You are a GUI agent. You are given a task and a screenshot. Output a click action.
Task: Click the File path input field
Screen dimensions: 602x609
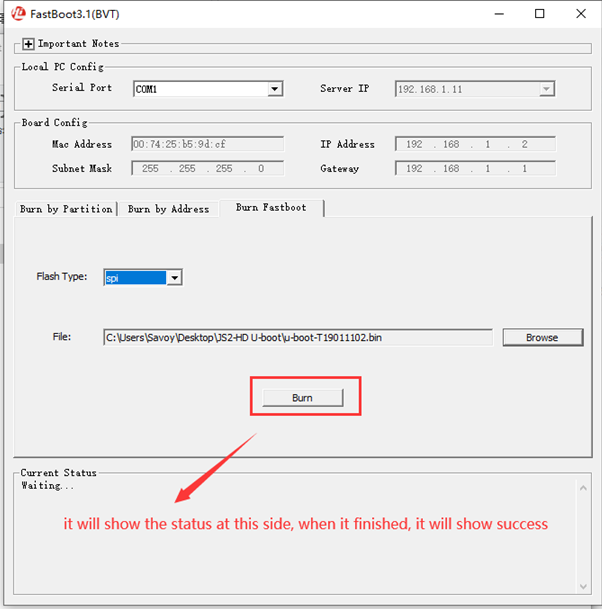pos(298,338)
